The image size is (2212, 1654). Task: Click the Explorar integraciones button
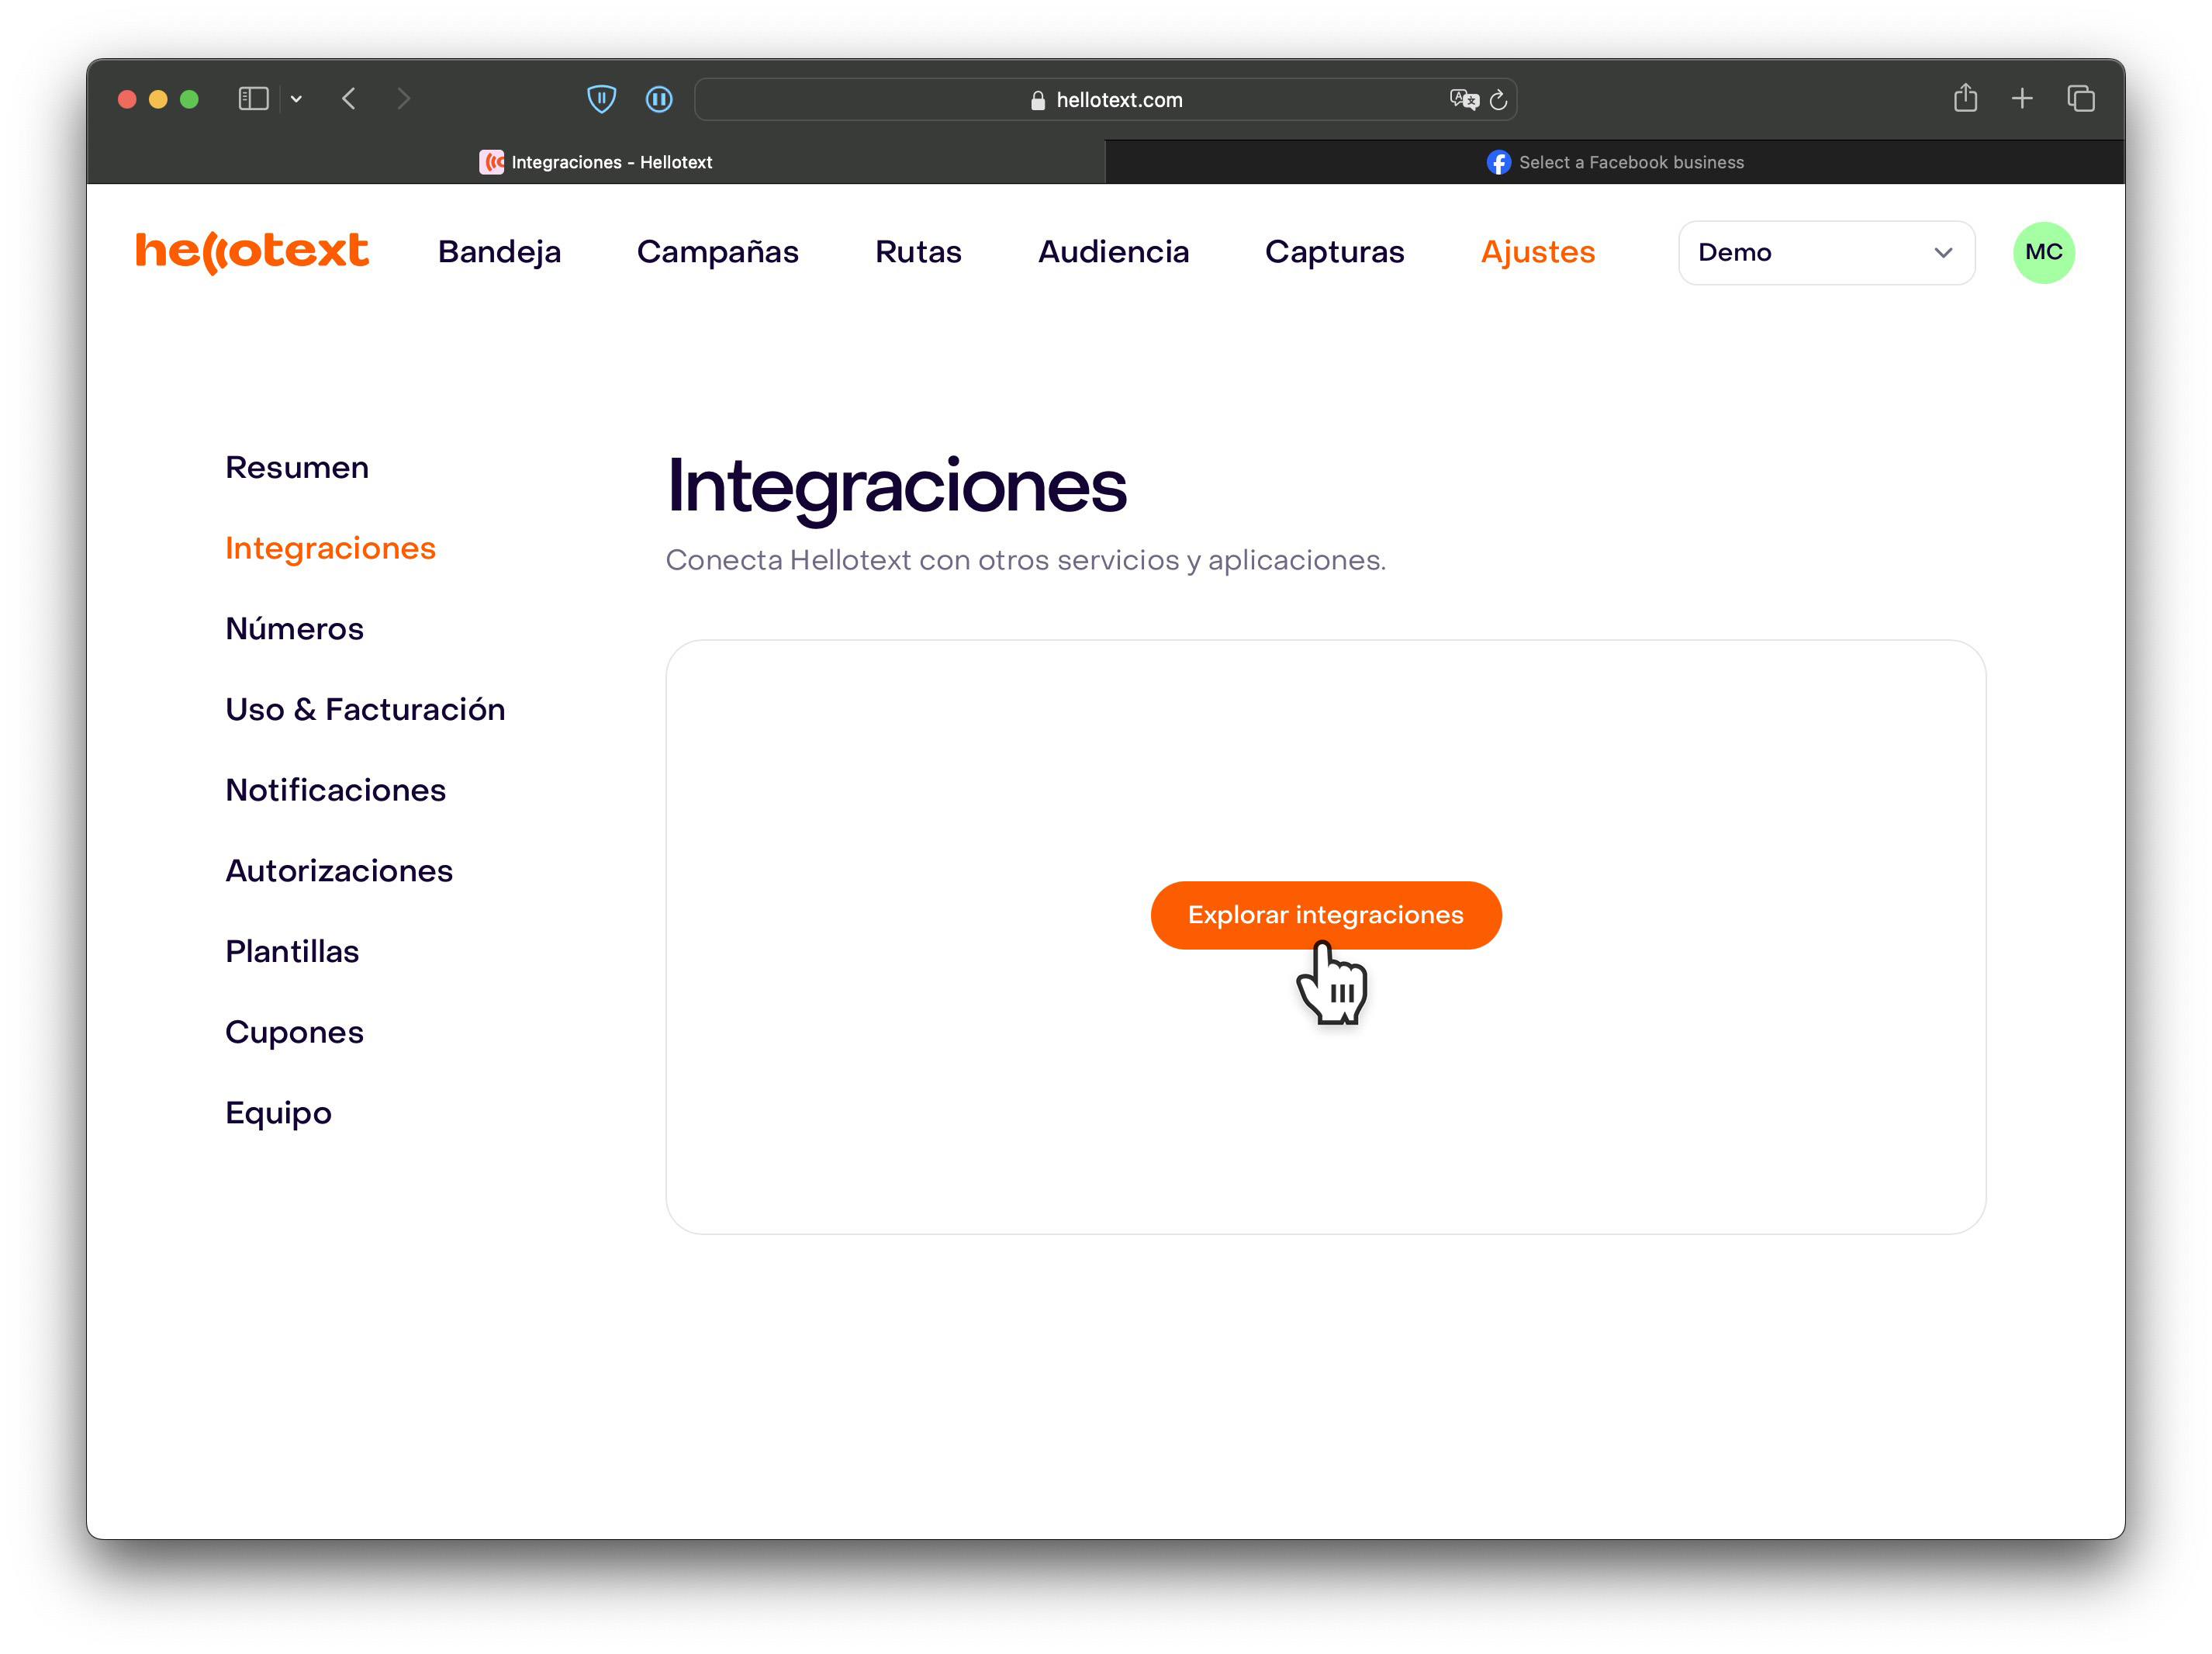[1326, 915]
